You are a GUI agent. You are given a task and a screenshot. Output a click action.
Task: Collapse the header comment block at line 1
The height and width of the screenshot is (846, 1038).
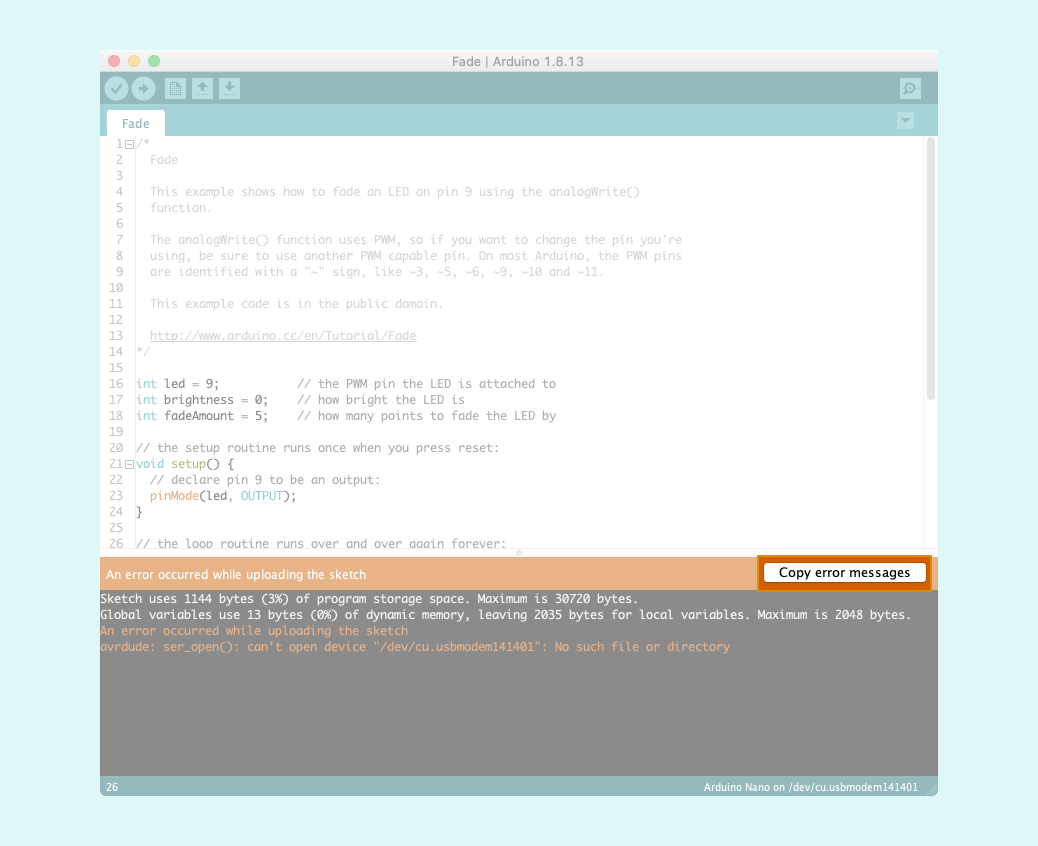pyautogui.click(x=129, y=144)
